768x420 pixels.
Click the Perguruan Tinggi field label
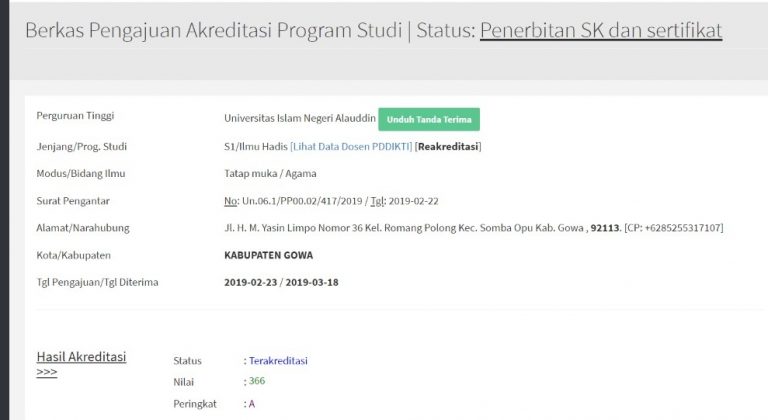74,117
